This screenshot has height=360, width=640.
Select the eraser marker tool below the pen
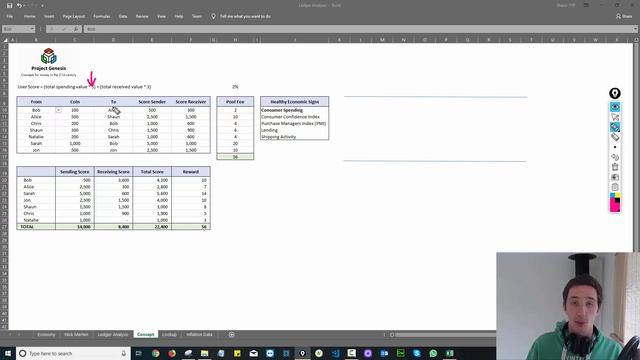[615, 137]
